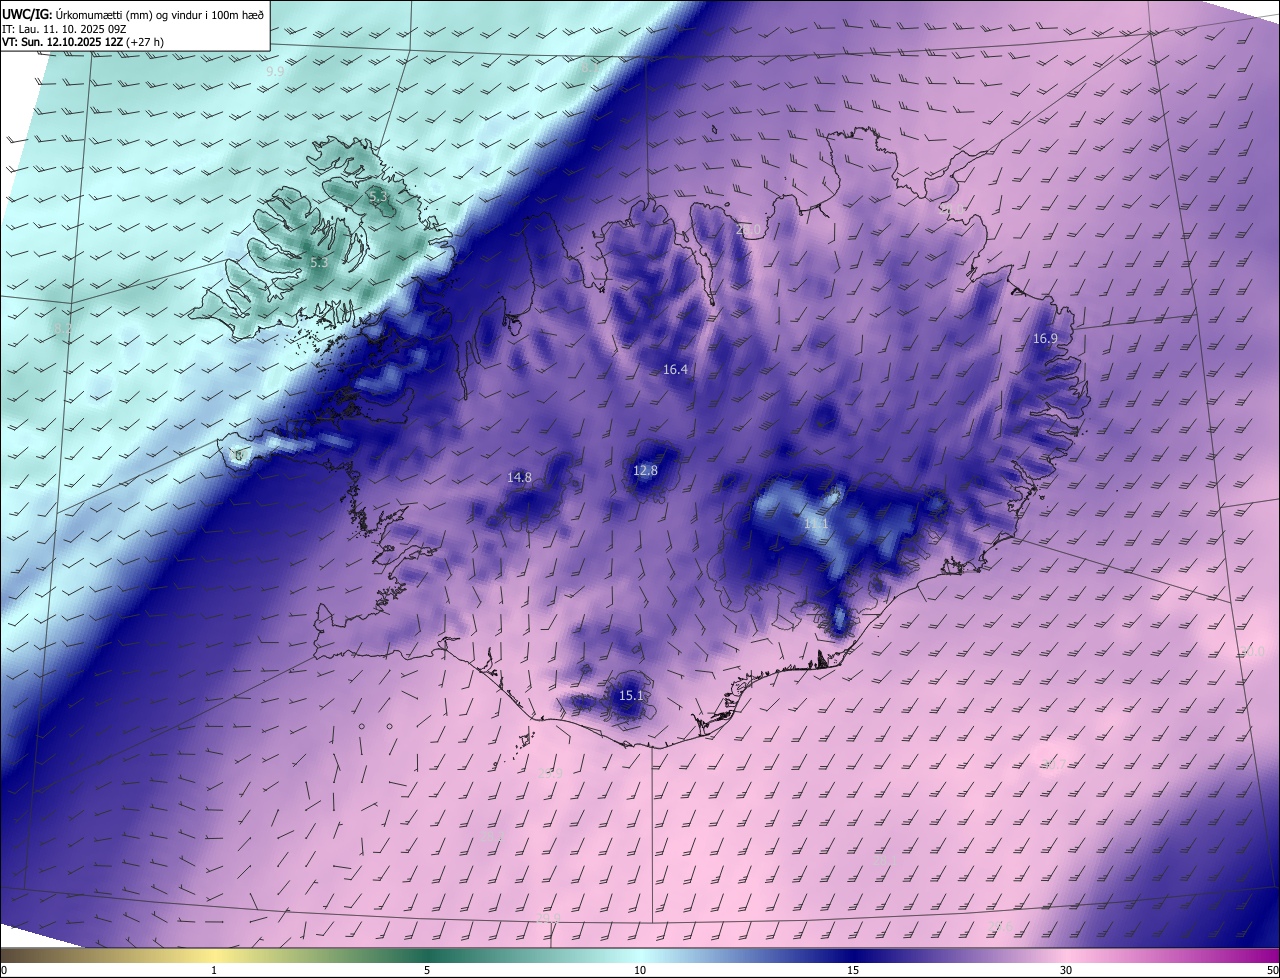The width and height of the screenshot is (1280, 978).
Task: Click the colorbar tick labeled 5
Action: (427, 970)
